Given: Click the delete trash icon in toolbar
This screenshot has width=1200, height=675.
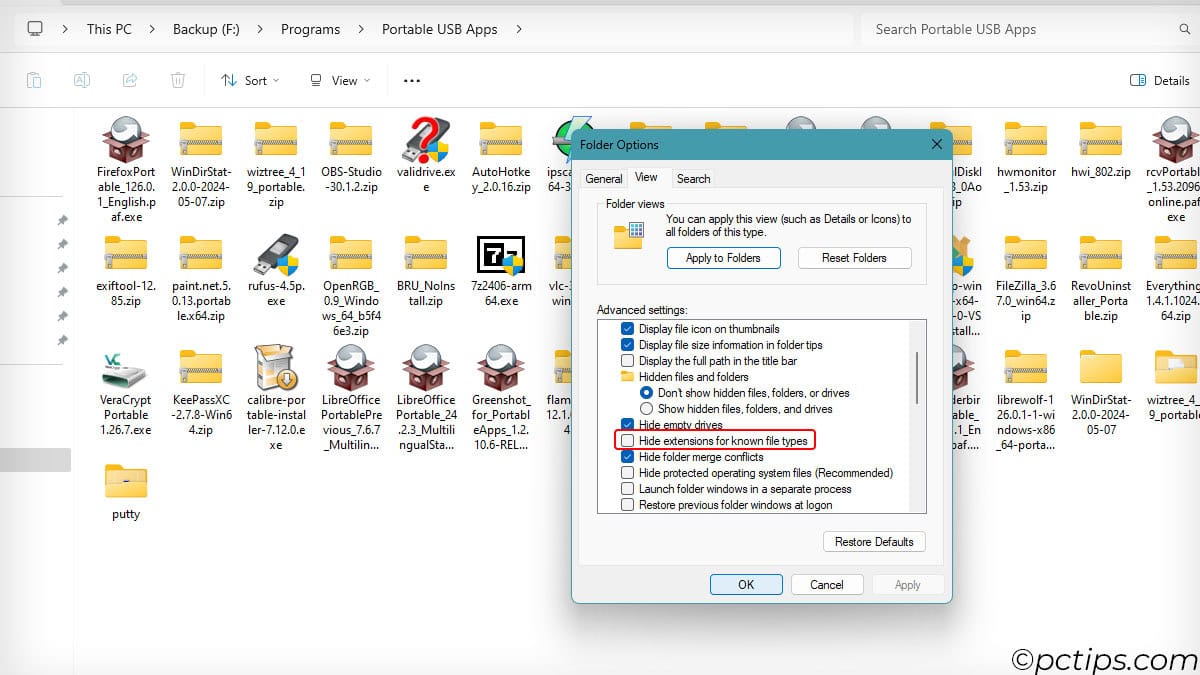Looking at the screenshot, I should coord(178,80).
